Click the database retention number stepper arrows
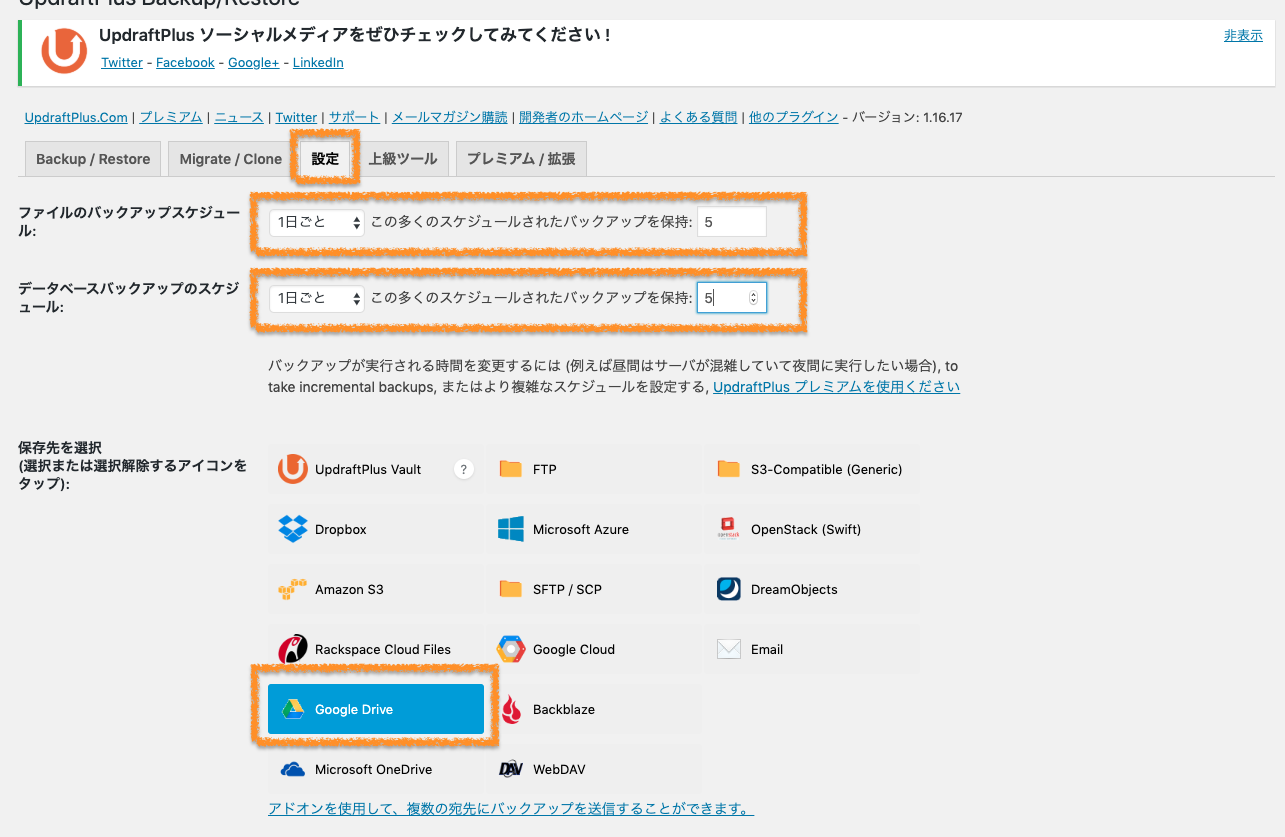Image resolution: width=1285 pixels, height=837 pixels. tap(753, 298)
